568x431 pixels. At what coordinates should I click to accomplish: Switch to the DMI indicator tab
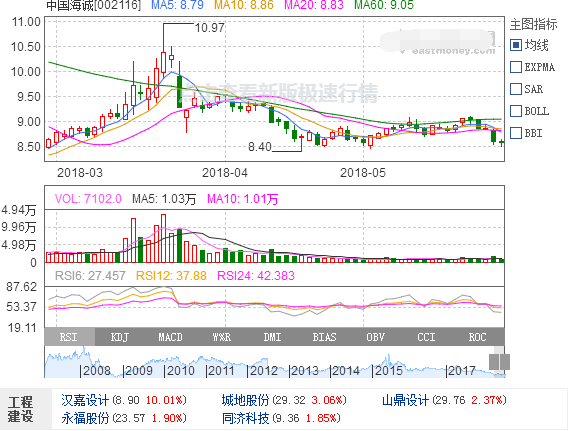[272, 337]
